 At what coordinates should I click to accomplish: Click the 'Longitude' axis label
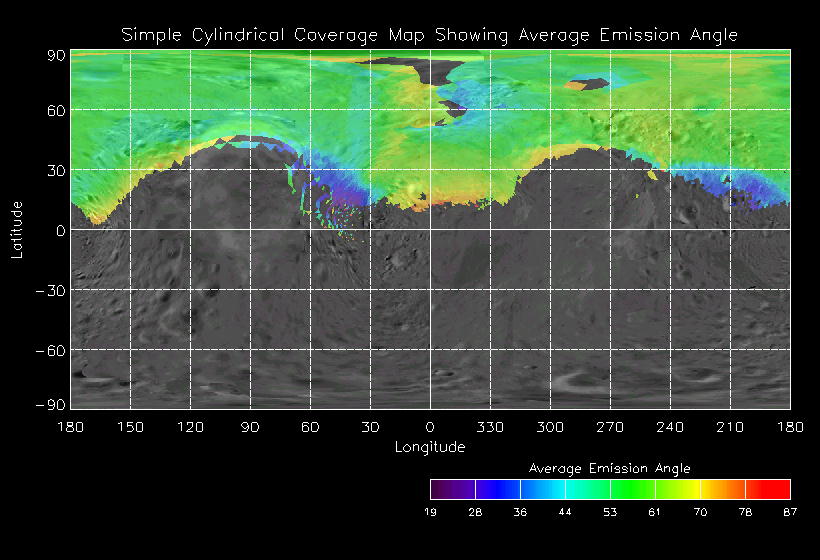click(x=430, y=447)
